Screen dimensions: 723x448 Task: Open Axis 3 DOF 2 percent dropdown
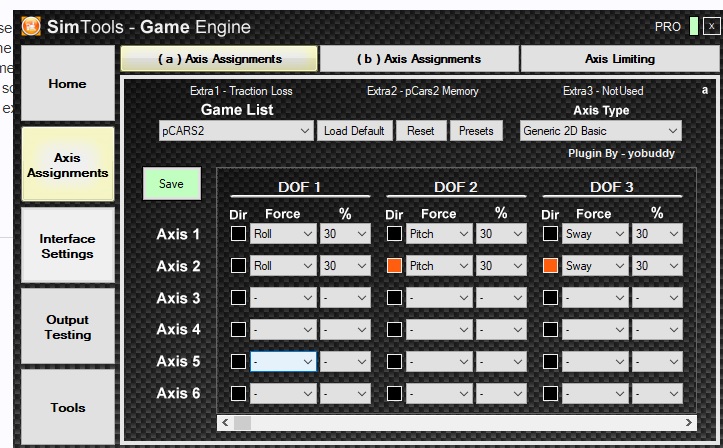(501, 298)
